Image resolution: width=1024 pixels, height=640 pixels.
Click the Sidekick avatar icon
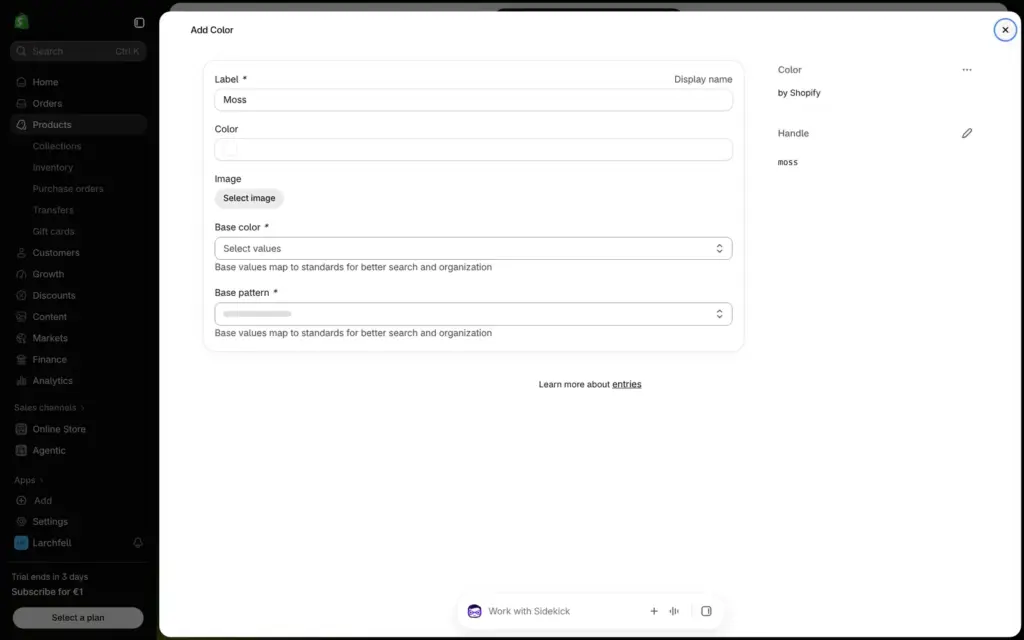tap(475, 611)
